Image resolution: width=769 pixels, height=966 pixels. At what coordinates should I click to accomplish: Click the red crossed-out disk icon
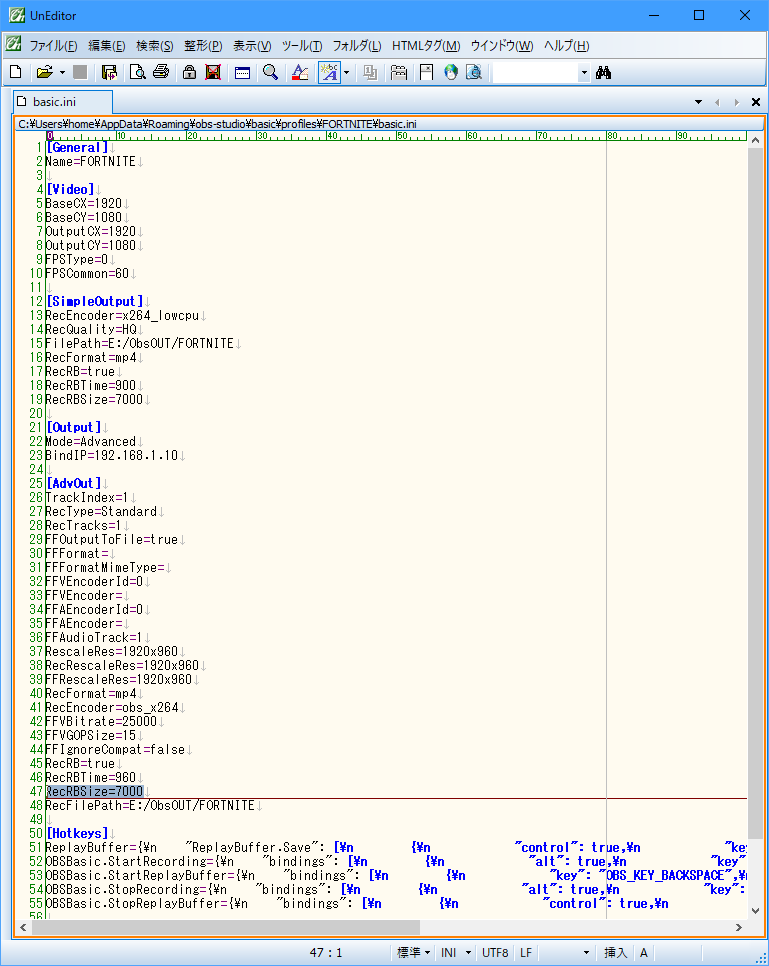(213, 72)
